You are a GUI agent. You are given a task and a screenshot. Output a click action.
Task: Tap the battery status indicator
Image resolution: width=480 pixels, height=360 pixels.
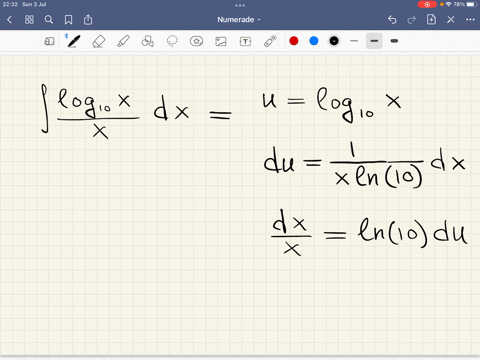(472, 4)
